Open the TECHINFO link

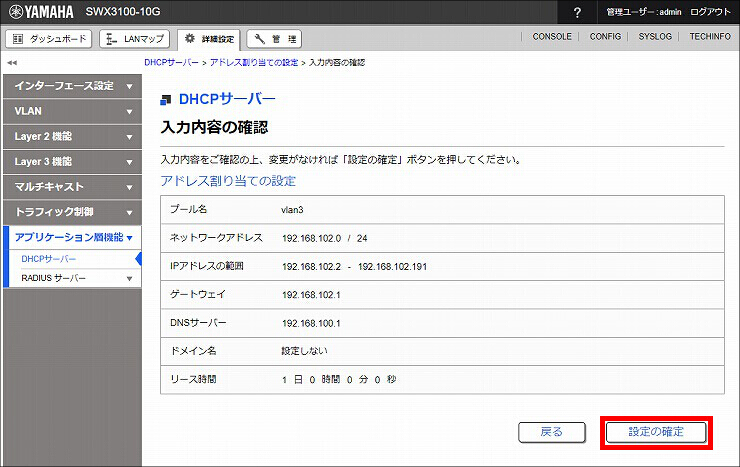coord(710,36)
